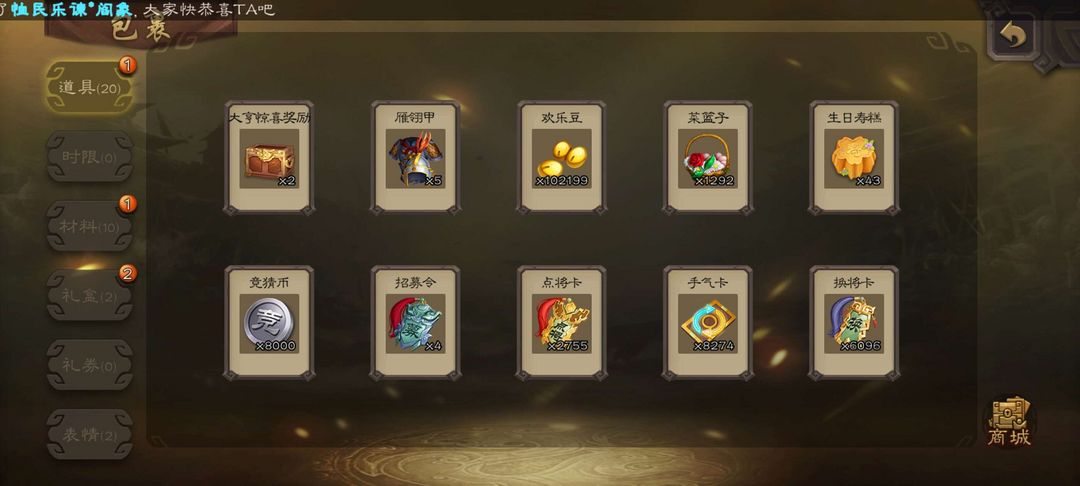The image size is (1080, 486).
Task: Open the 礼盒(2) tab
Action: pos(89,295)
